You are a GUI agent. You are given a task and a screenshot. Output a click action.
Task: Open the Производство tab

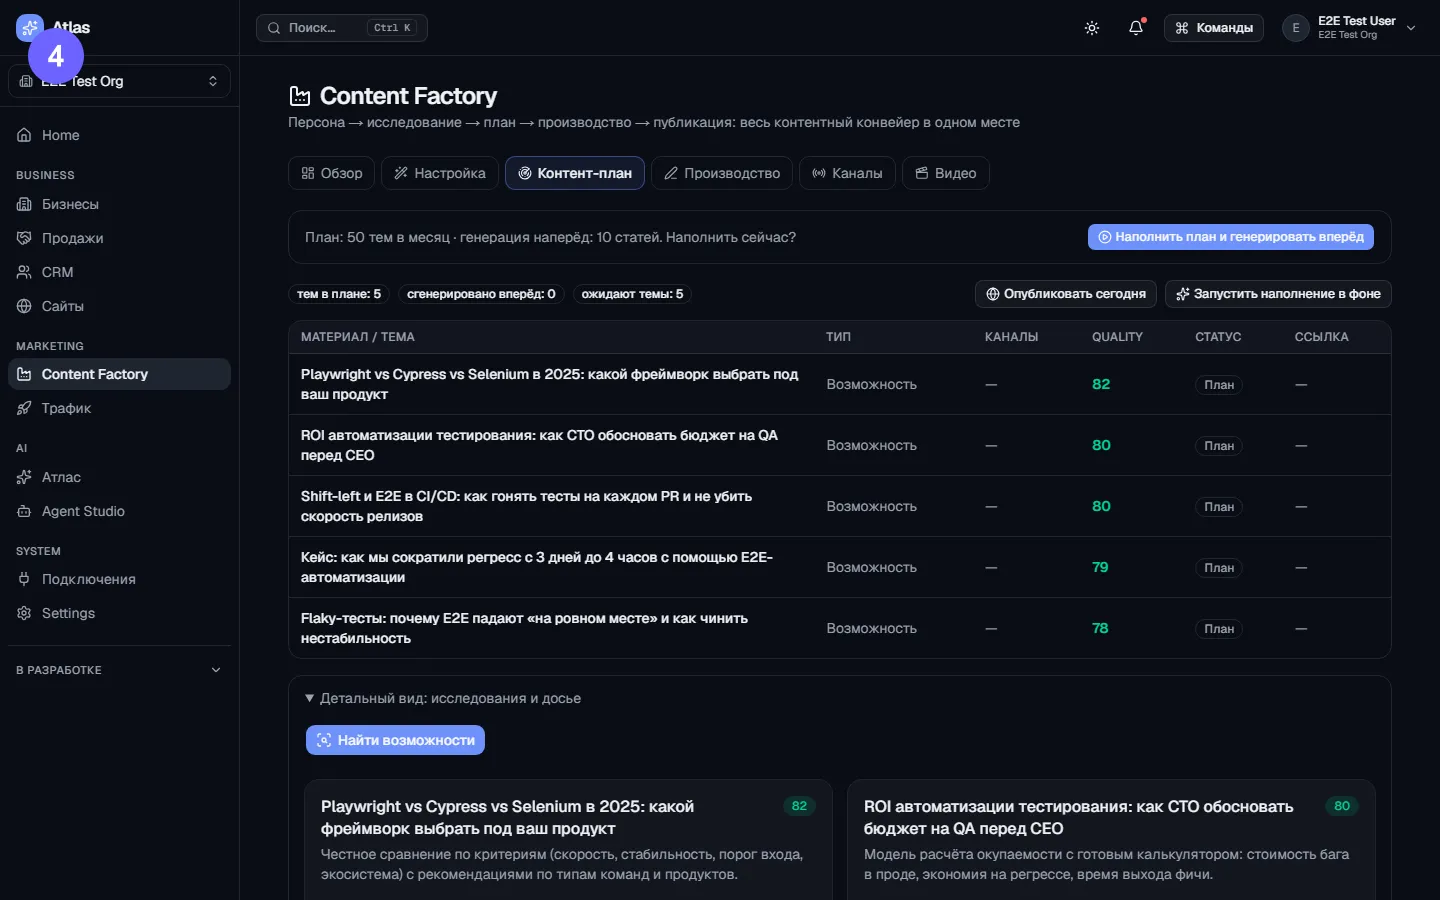coord(722,173)
